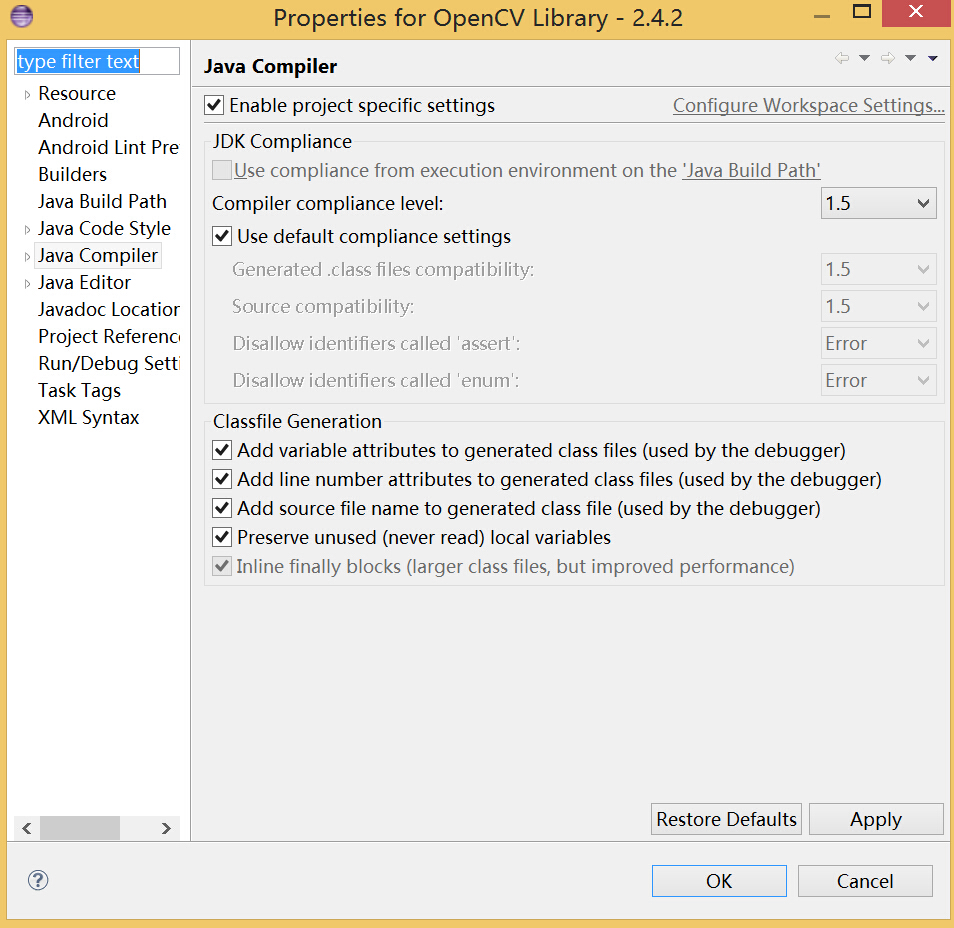Expand the Java Compiler tree node

(27, 257)
